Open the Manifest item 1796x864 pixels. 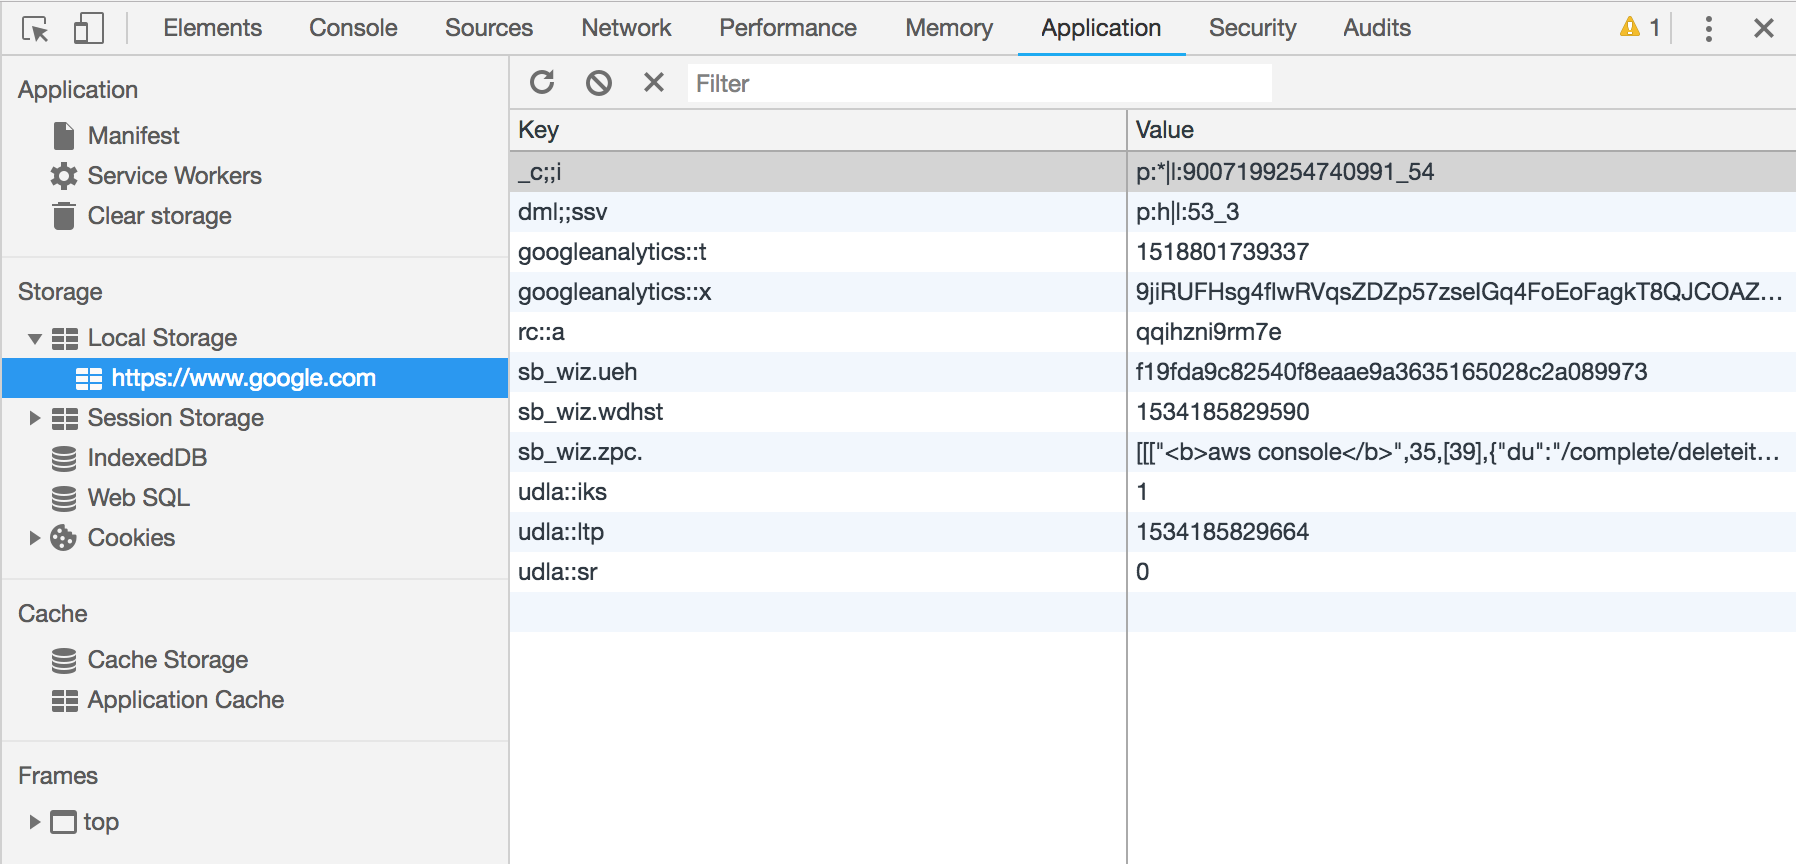click(x=134, y=135)
